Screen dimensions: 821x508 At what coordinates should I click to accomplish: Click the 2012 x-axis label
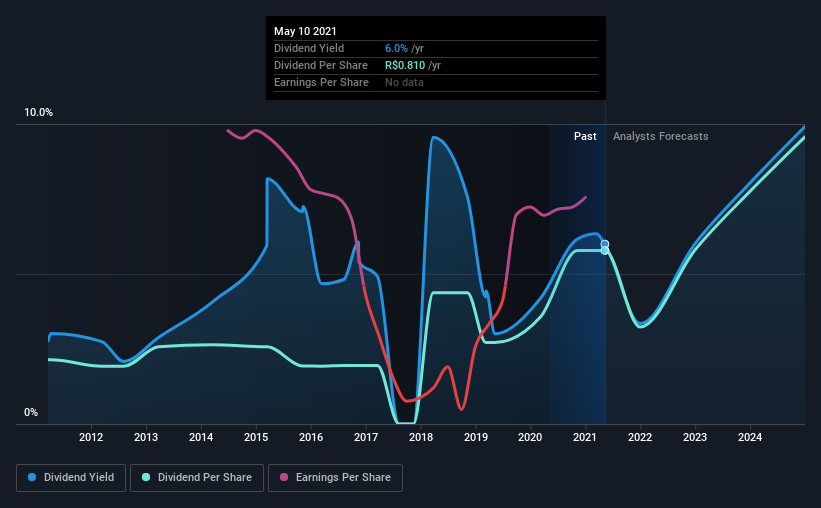[x=91, y=437]
